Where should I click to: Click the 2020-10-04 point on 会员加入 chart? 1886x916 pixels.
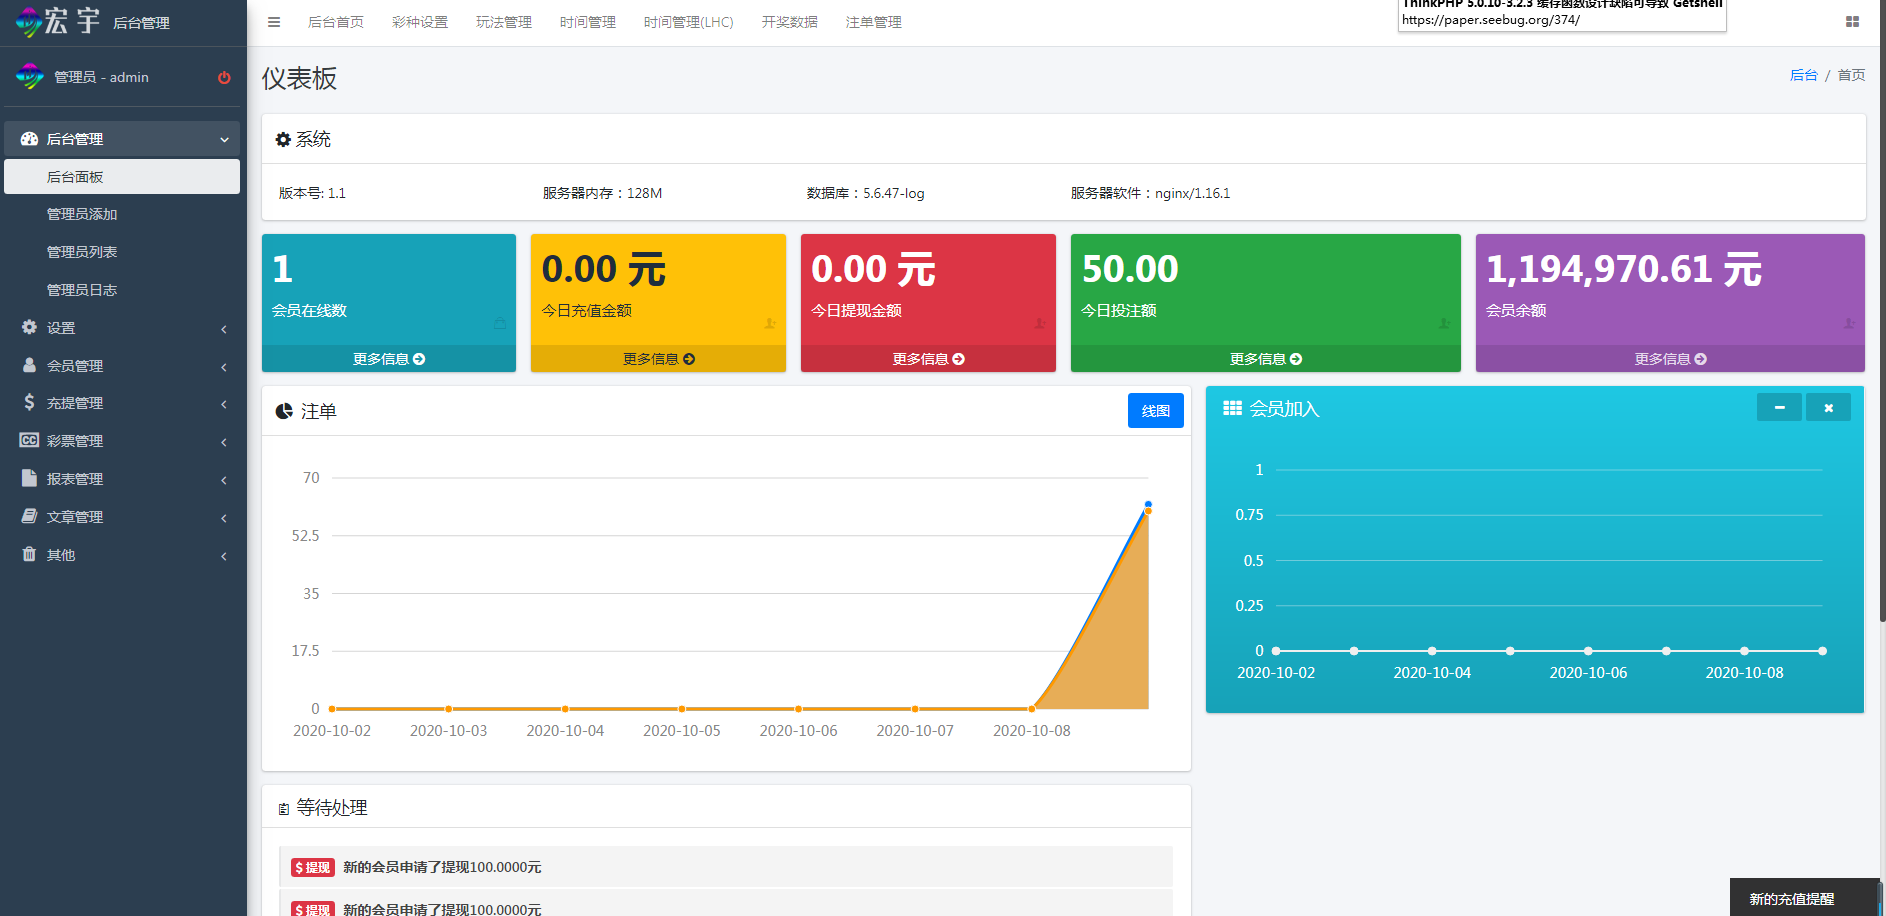point(1432,651)
